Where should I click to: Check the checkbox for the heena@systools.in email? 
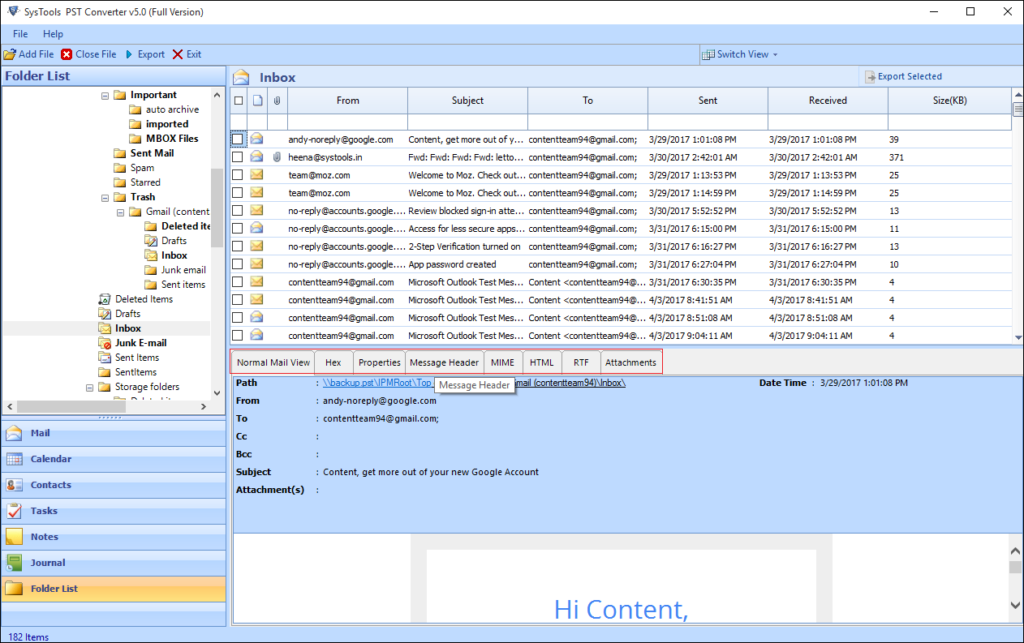[x=237, y=157]
